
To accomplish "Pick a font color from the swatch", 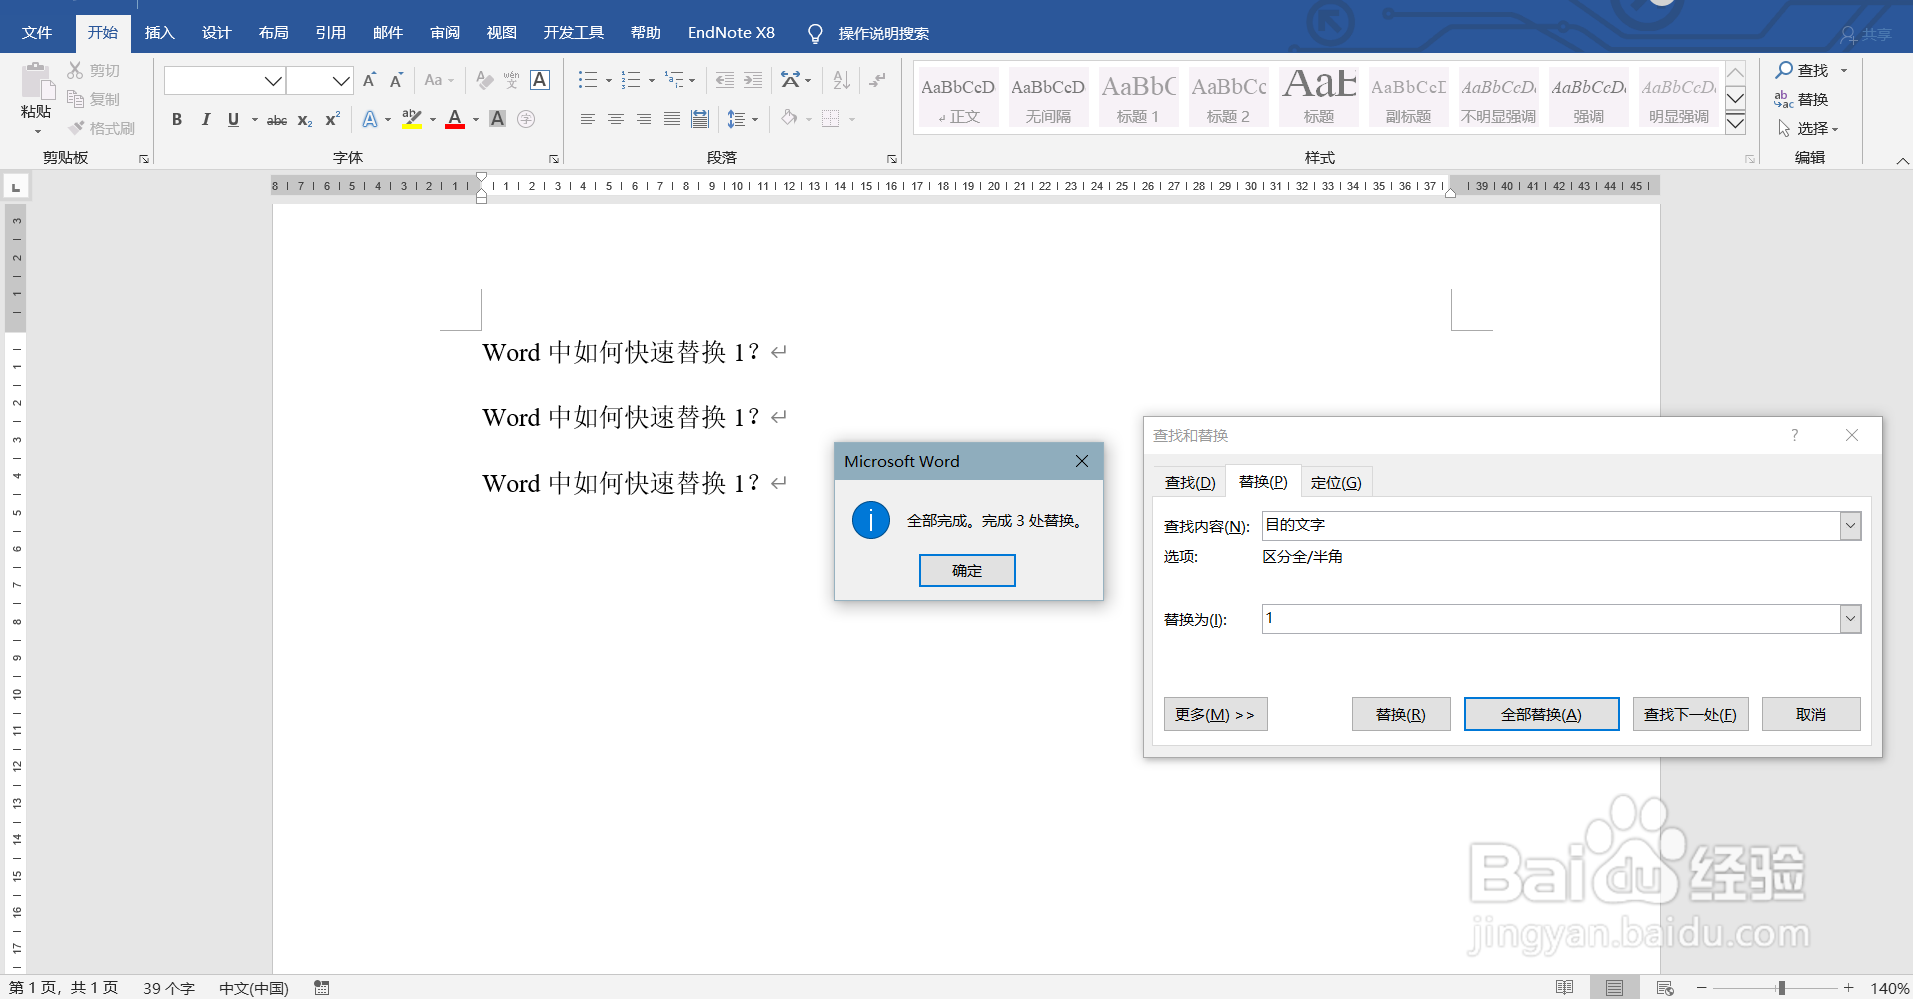I will [453, 119].
